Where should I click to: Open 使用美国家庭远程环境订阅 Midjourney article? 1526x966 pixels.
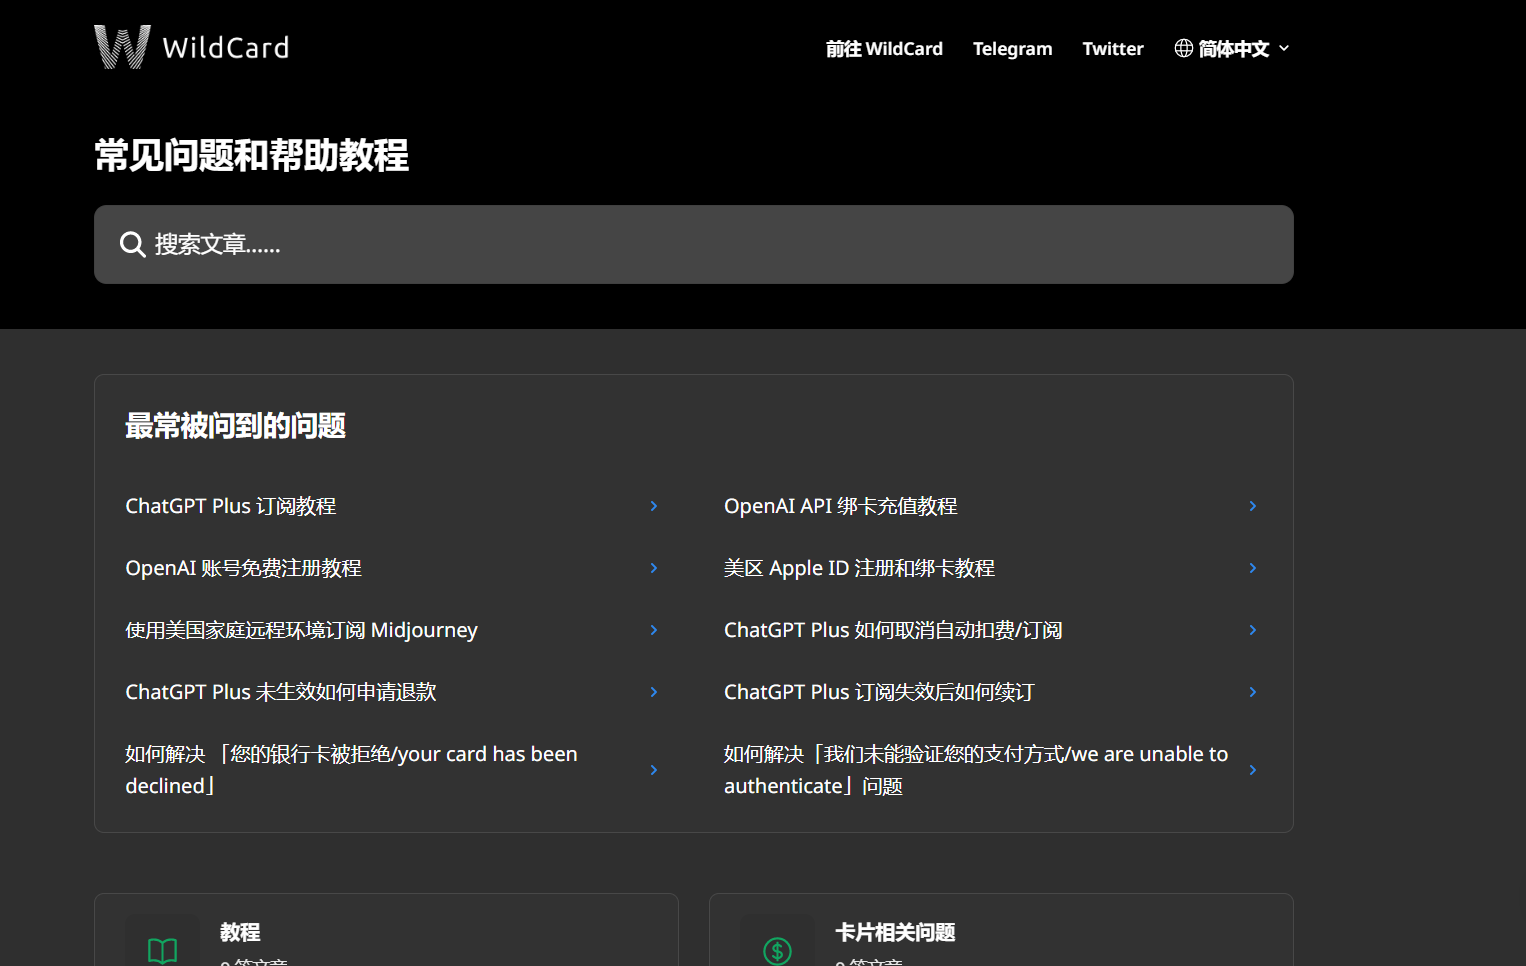(301, 630)
